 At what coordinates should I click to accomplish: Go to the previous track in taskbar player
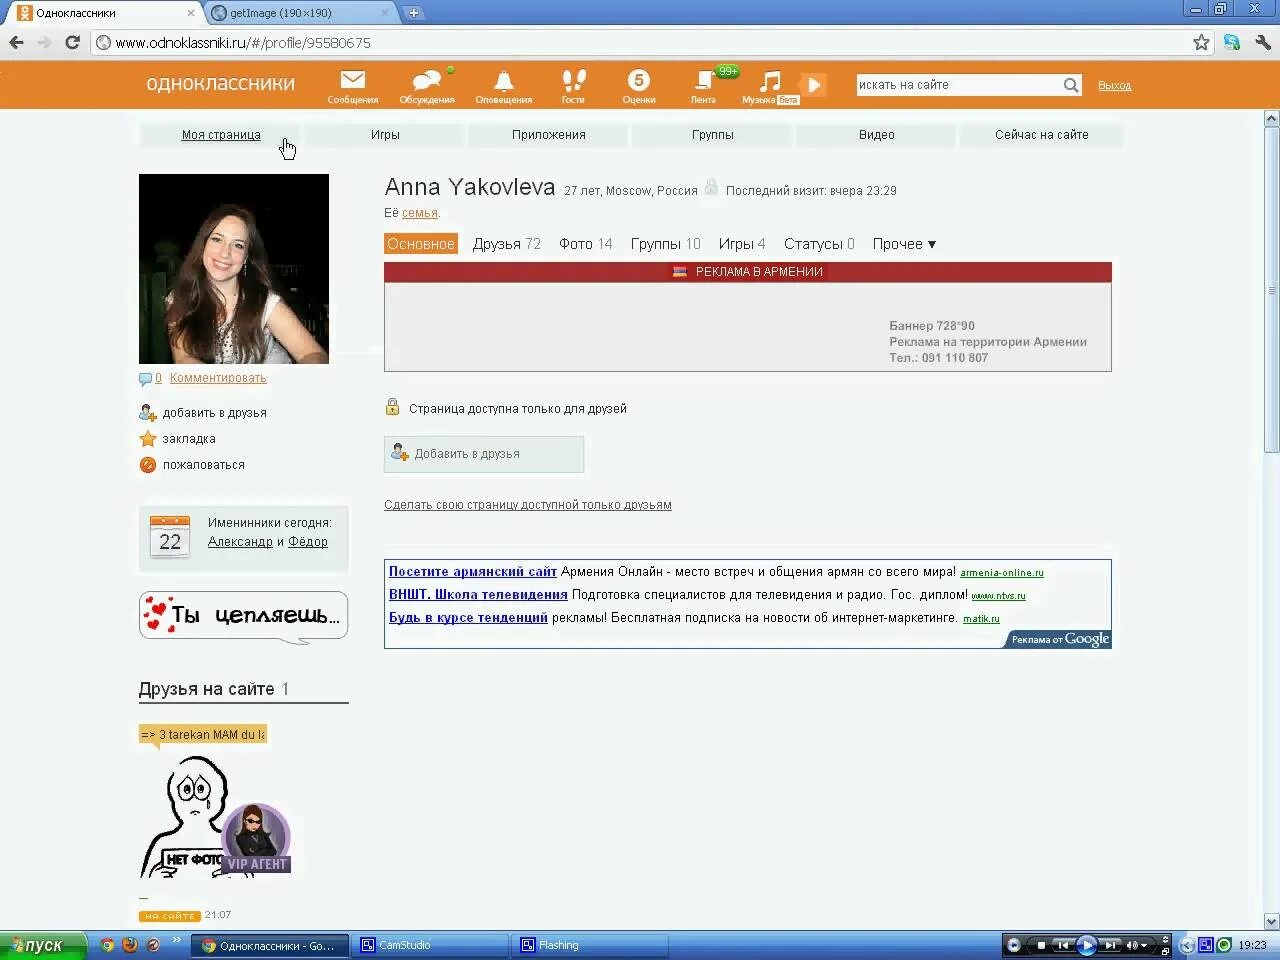(1064, 945)
